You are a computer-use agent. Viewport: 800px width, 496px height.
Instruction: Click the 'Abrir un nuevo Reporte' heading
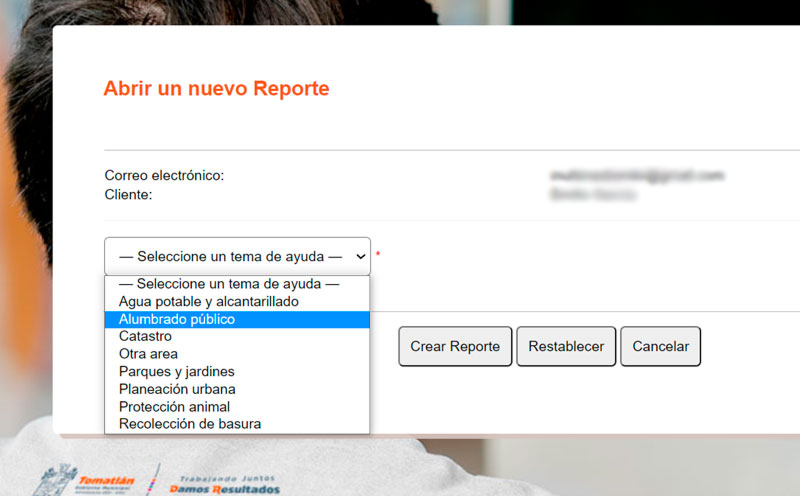(x=216, y=89)
